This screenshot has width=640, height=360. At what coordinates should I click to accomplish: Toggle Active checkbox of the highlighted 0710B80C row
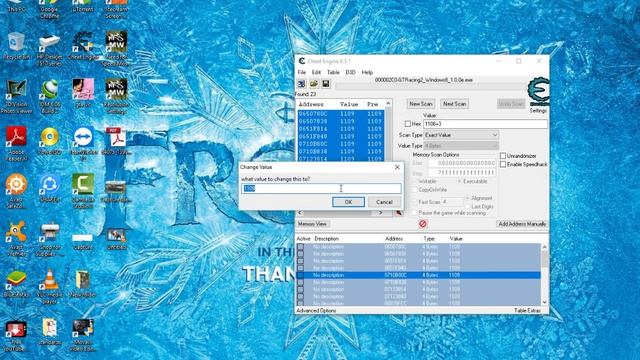click(x=301, y=276)
